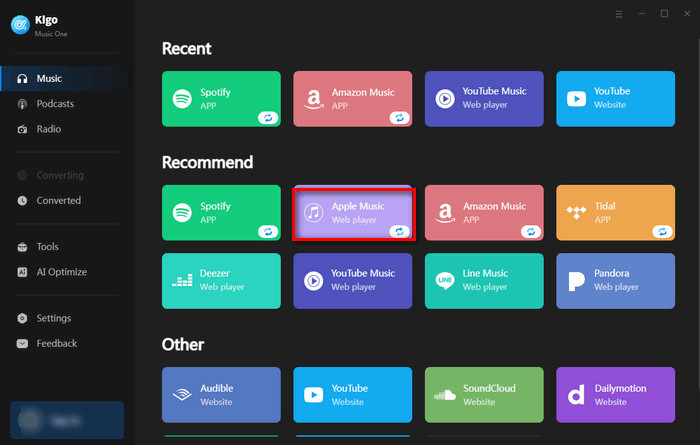
Task: Click the Pandora P logo
Action: tap(576, 281)
